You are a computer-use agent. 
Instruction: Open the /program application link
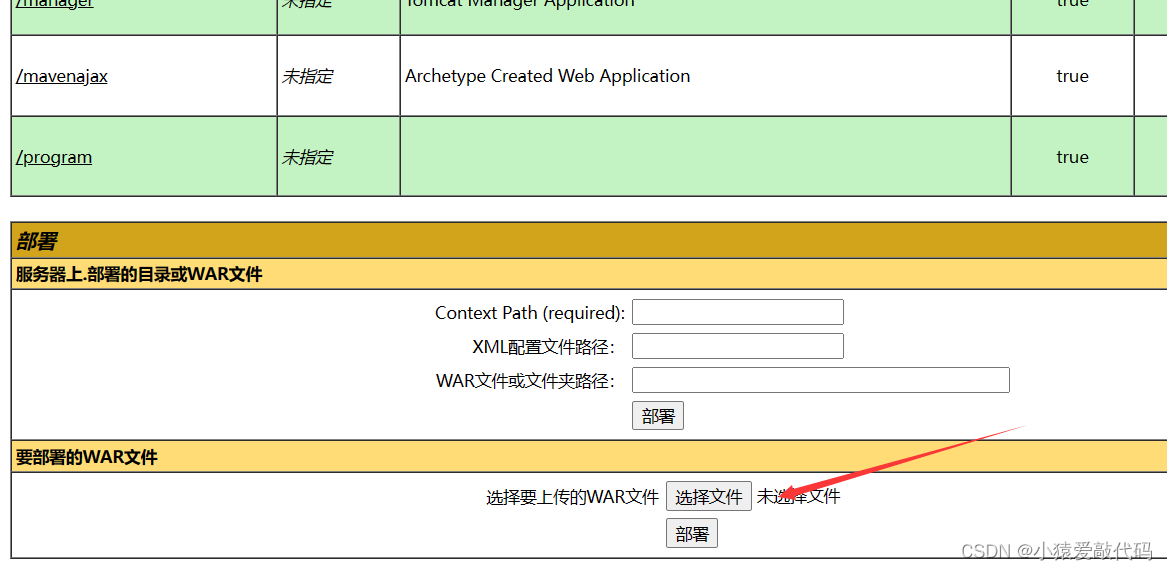click(x=54, y=157)
